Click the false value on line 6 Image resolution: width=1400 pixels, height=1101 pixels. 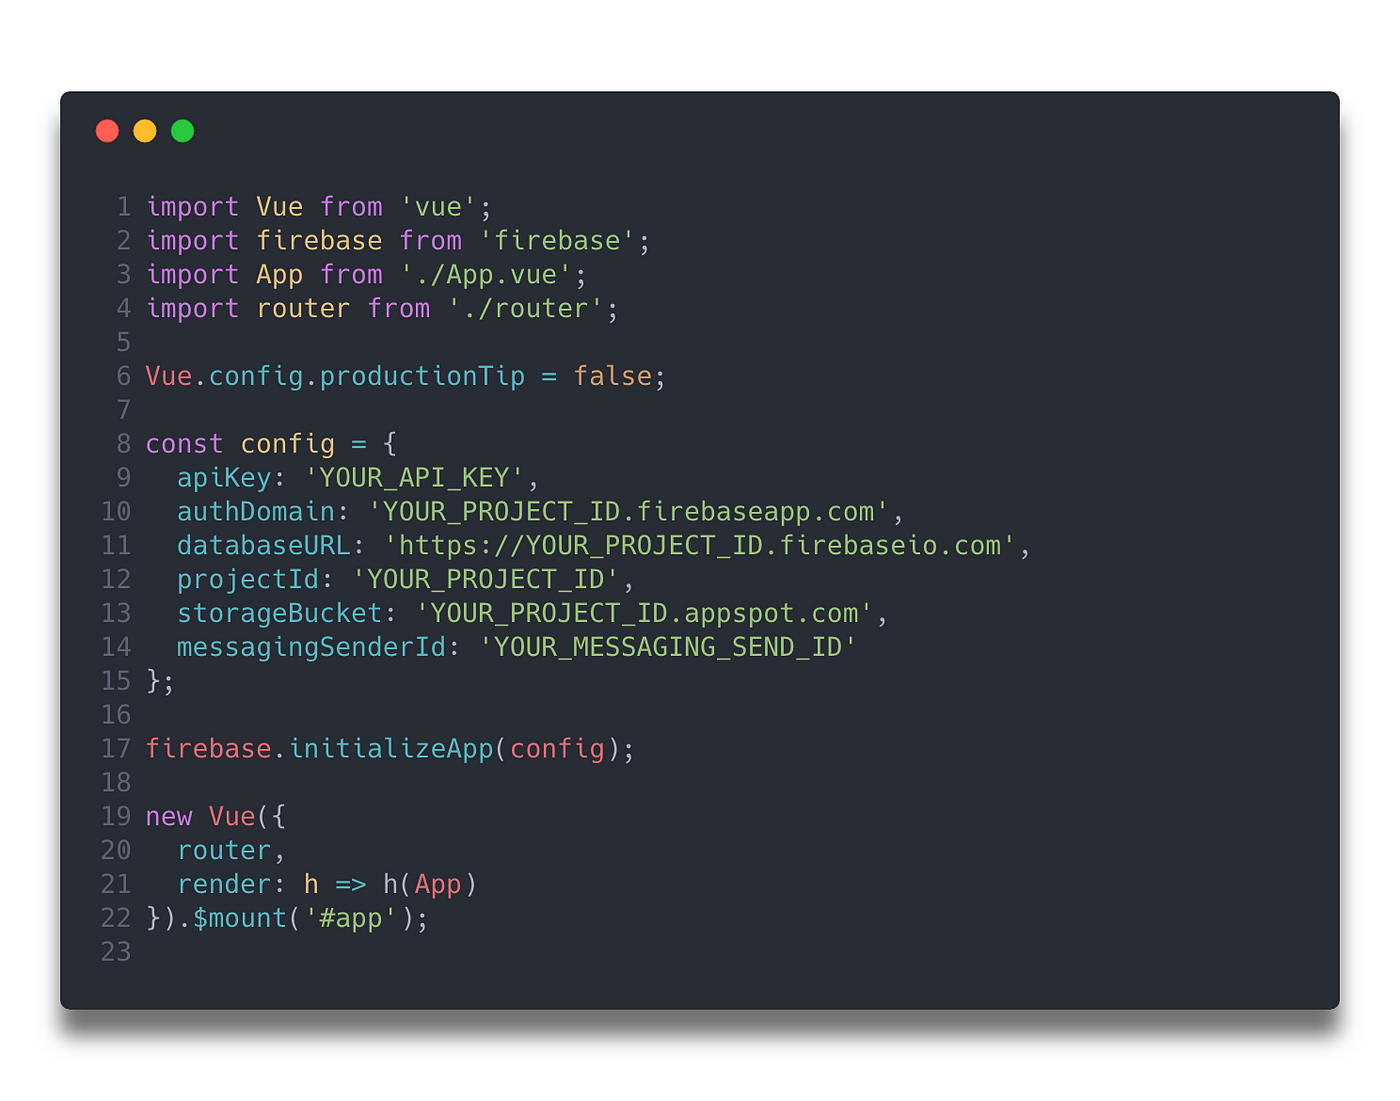pos(612,376)
